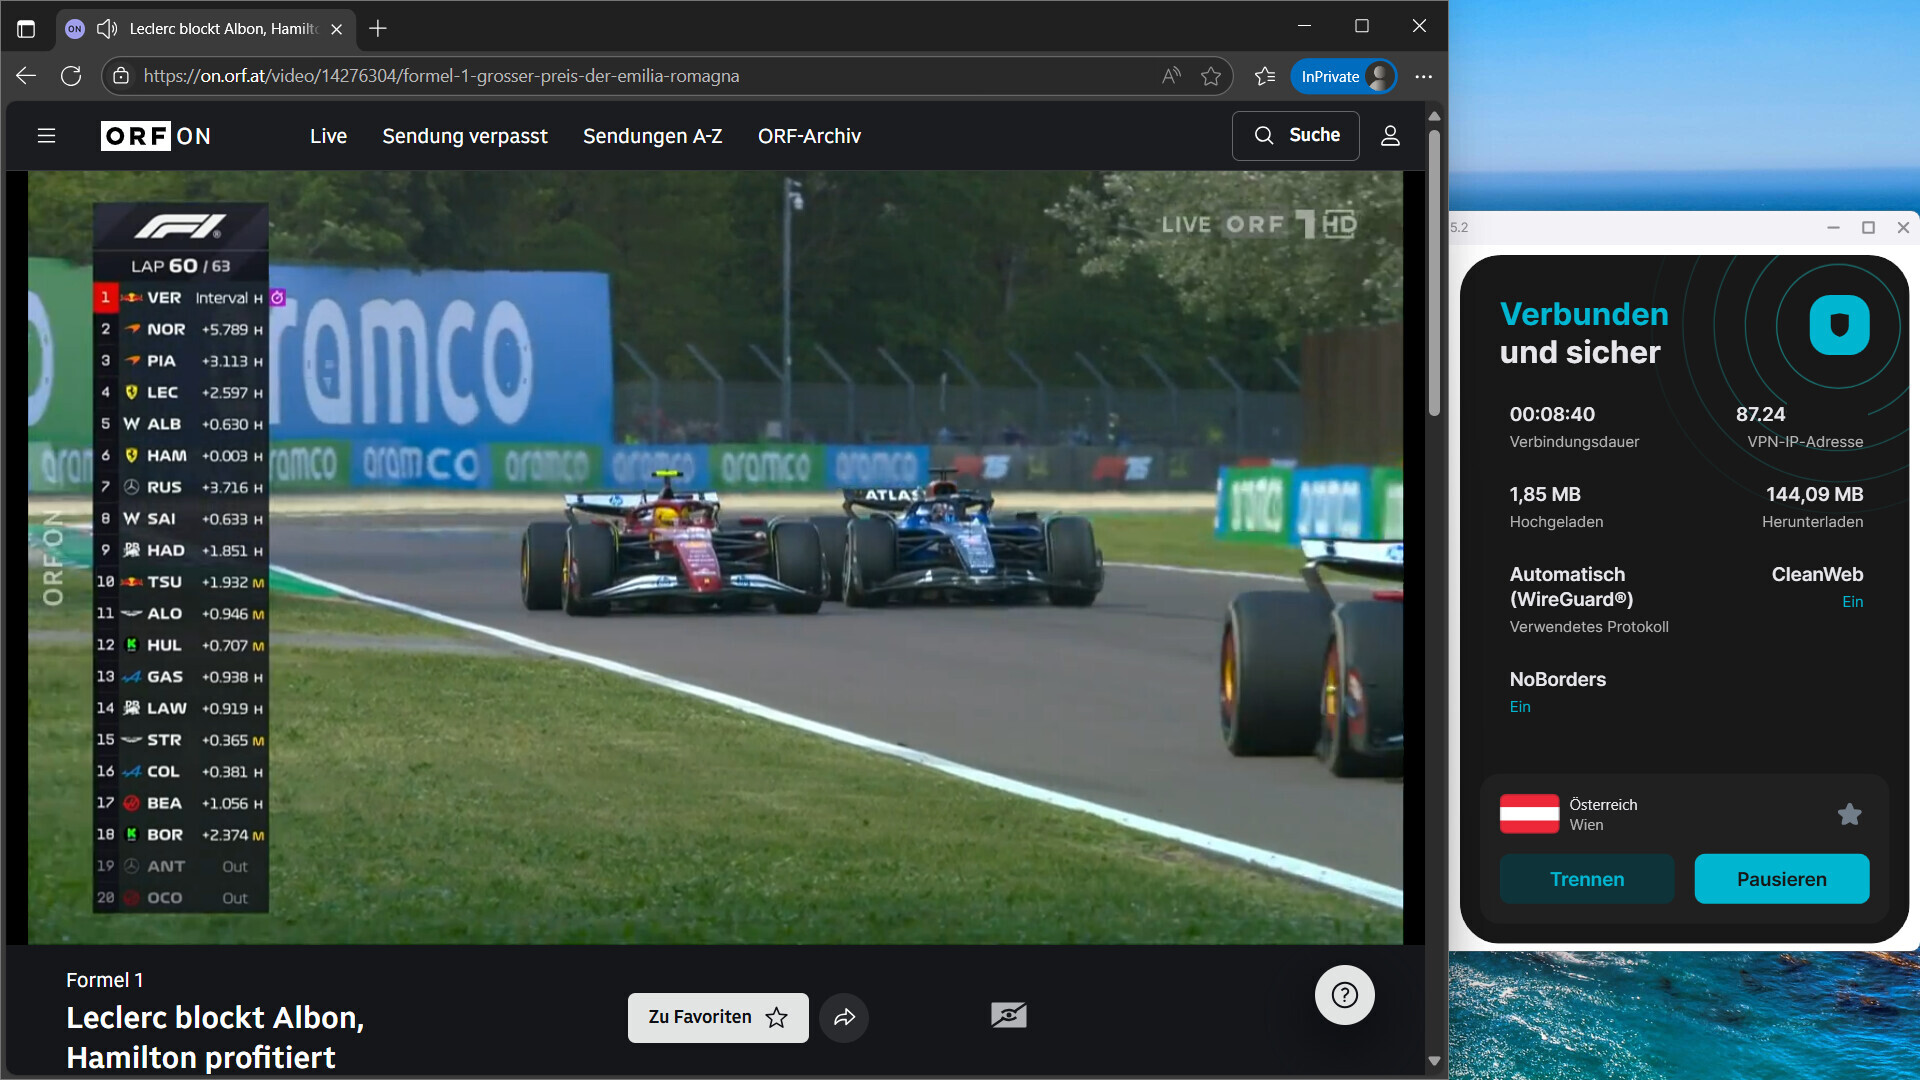
Task: Toggle NoBorders Ein setting
Action: (1520, 706)
